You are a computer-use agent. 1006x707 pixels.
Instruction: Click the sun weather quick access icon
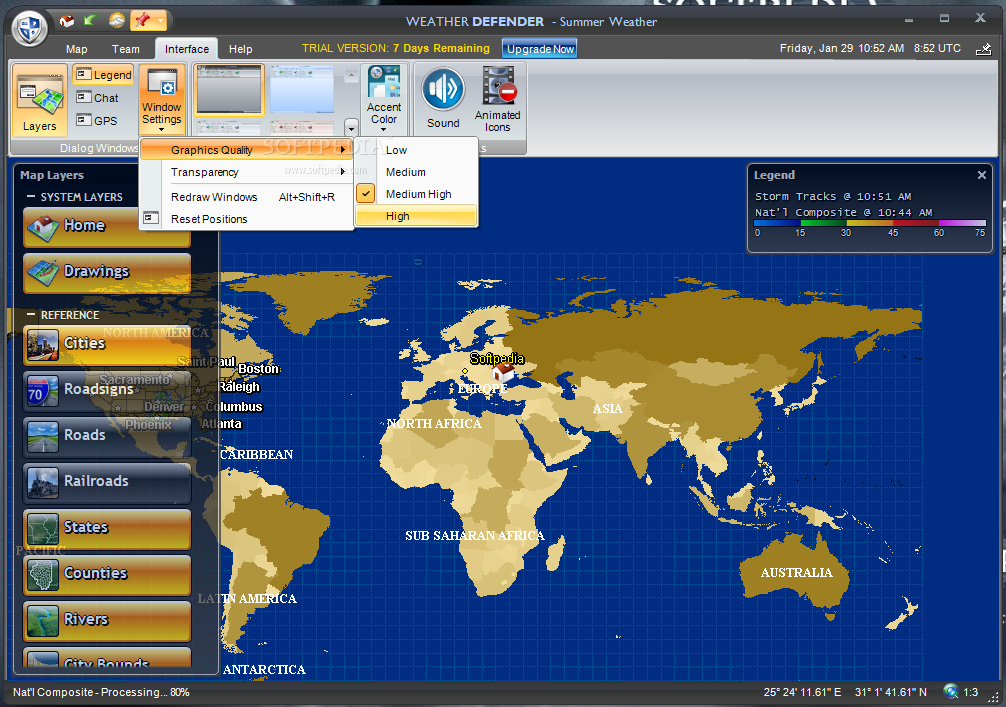[116, 21]
